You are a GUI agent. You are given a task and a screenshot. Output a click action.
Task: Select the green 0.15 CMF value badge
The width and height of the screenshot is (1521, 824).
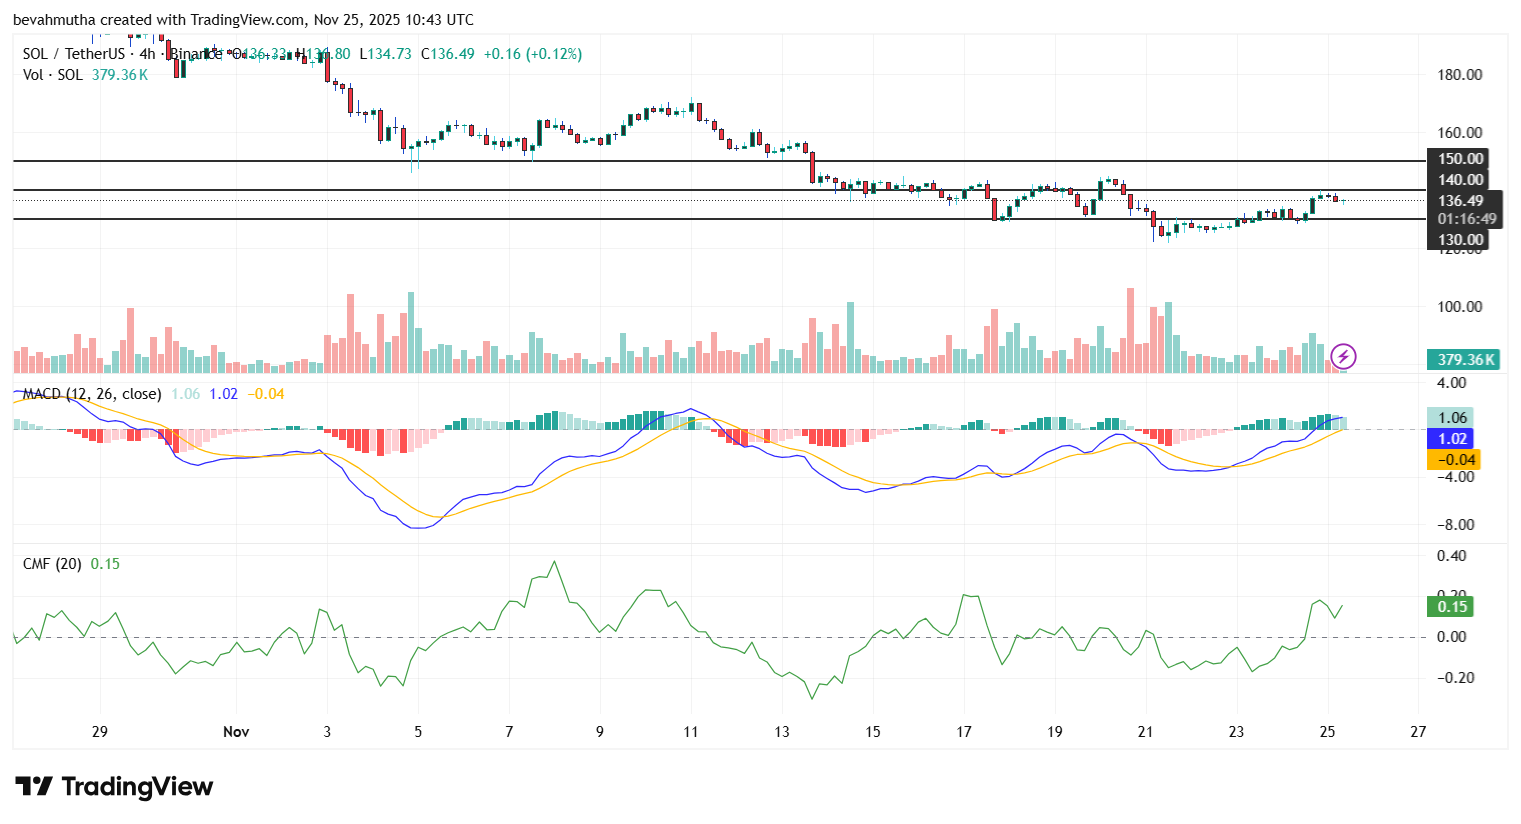pos(1449,606)
